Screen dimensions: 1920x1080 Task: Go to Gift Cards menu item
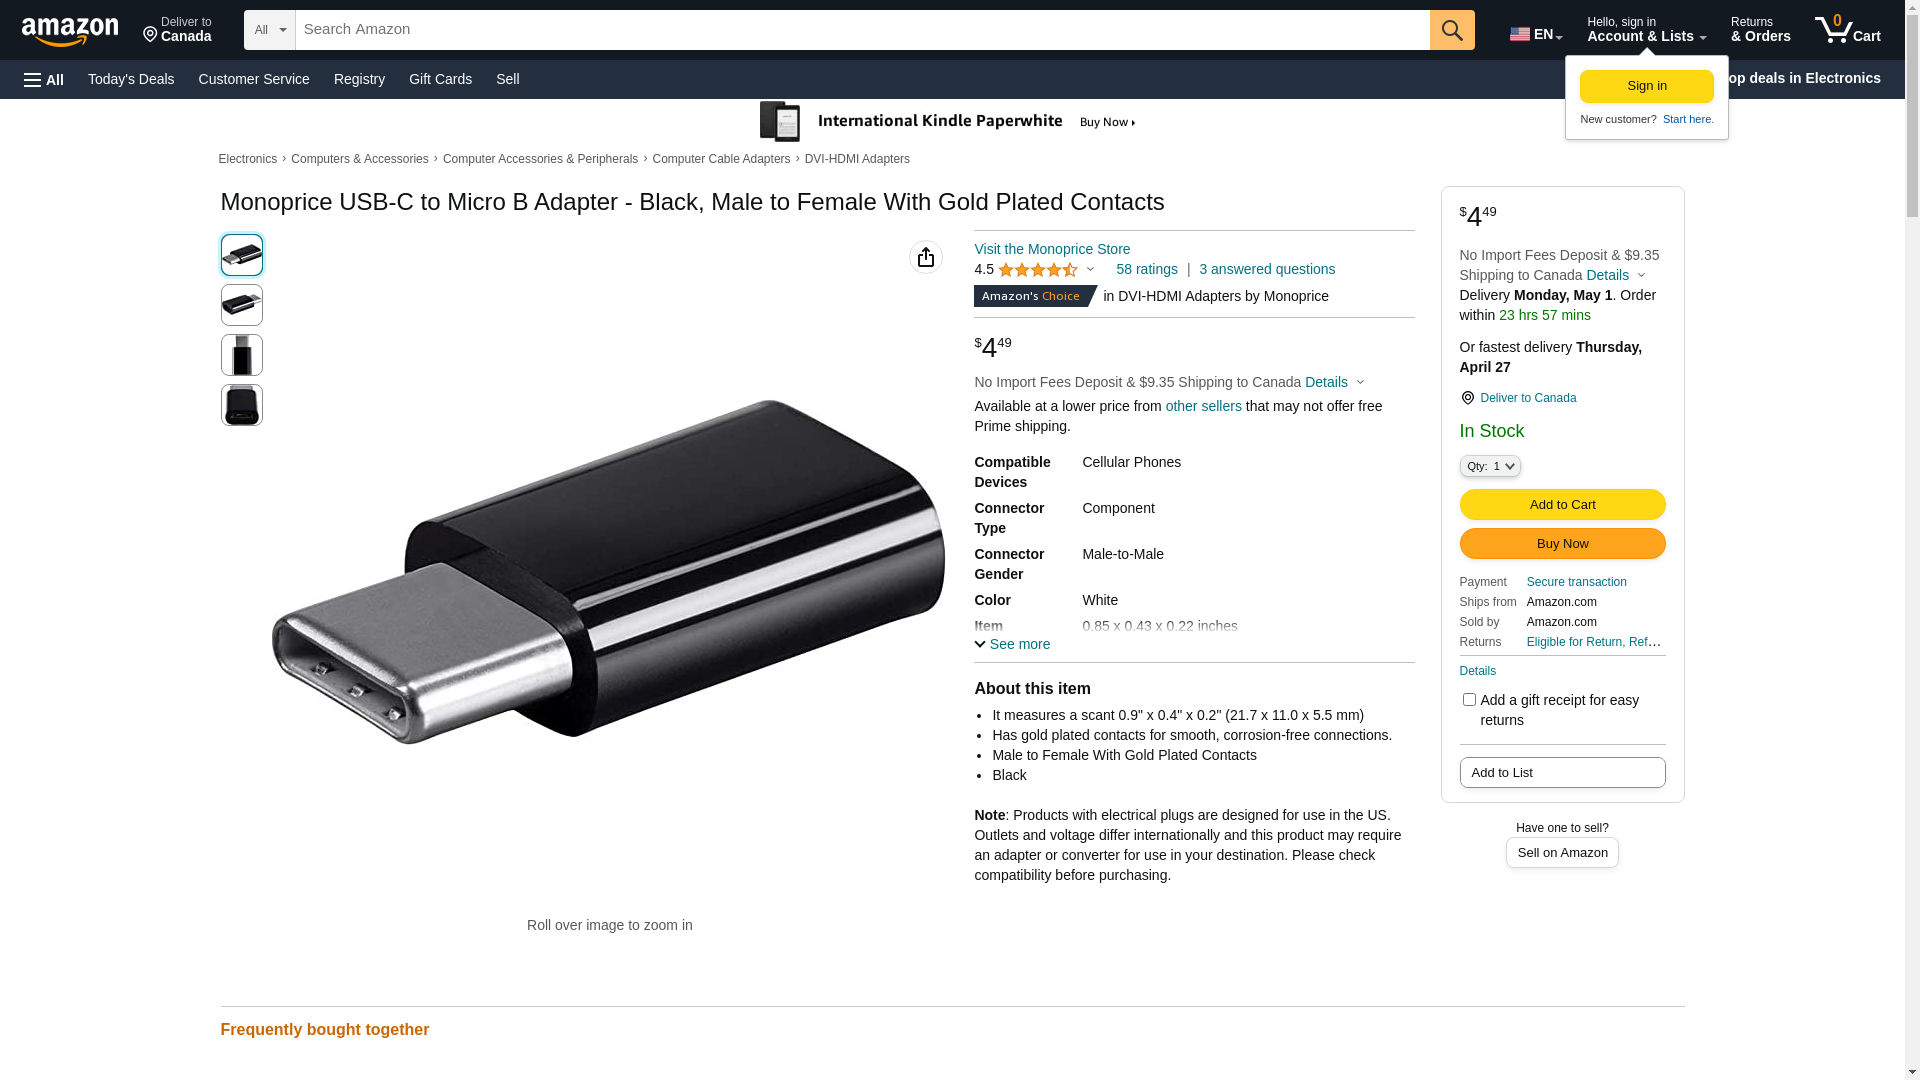point(440,79)
